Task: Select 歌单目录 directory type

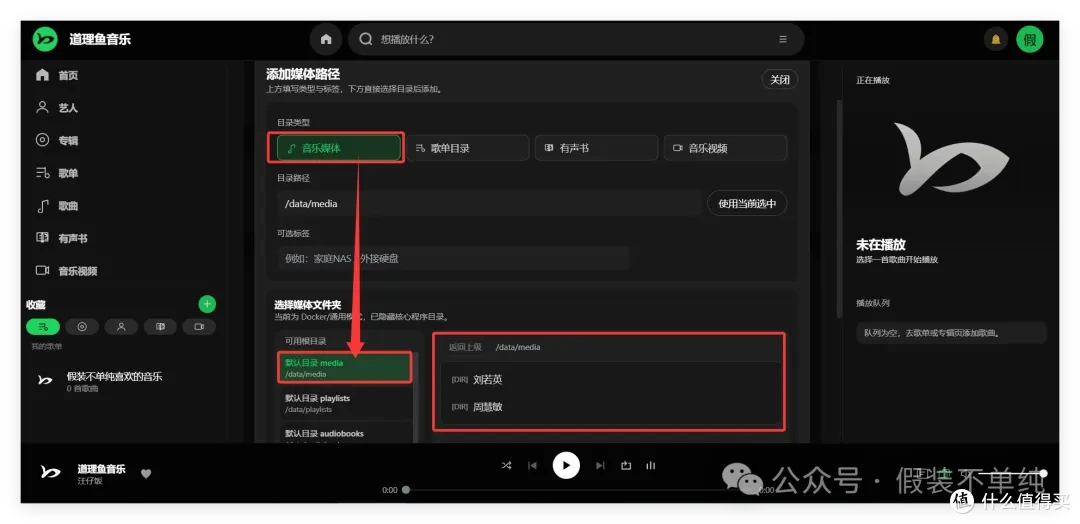Action: pyautogui.click(x=467, y=148)
